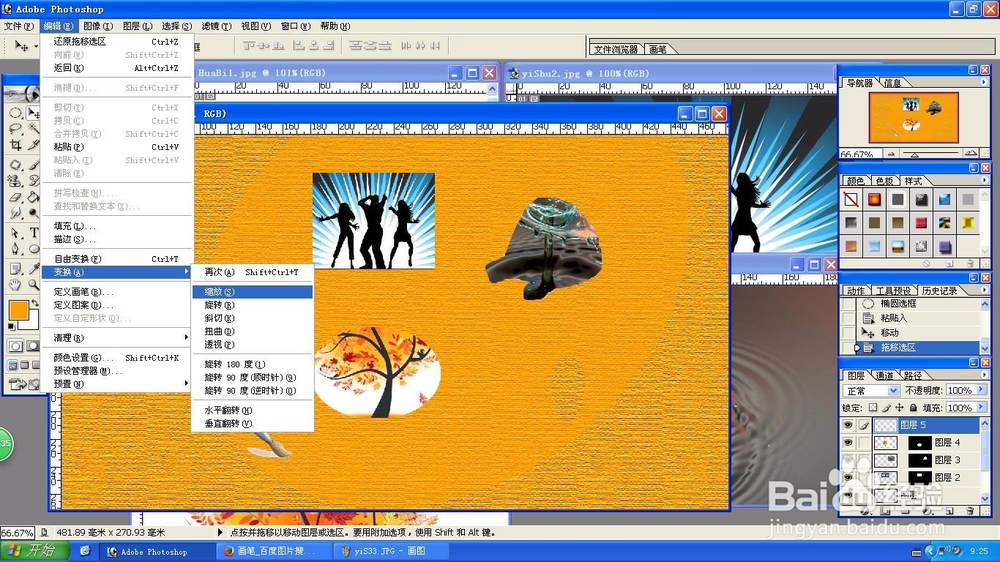Click new layer icon in Layers panel
The width and height of the screenshot is (1000, 562).
(950, 511)
